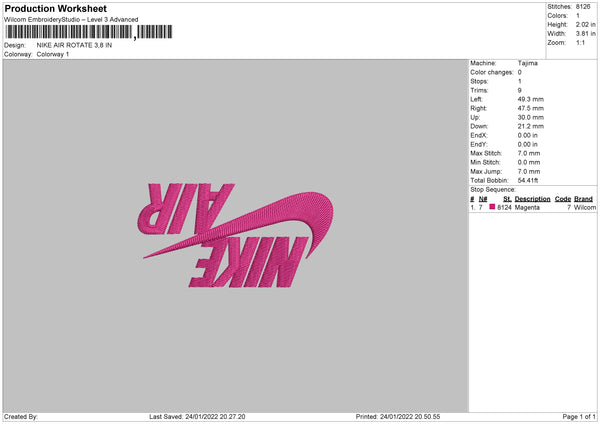Click the 'Brand' column header
This screenshot has height=424, width=600.
tap(584, 199)
